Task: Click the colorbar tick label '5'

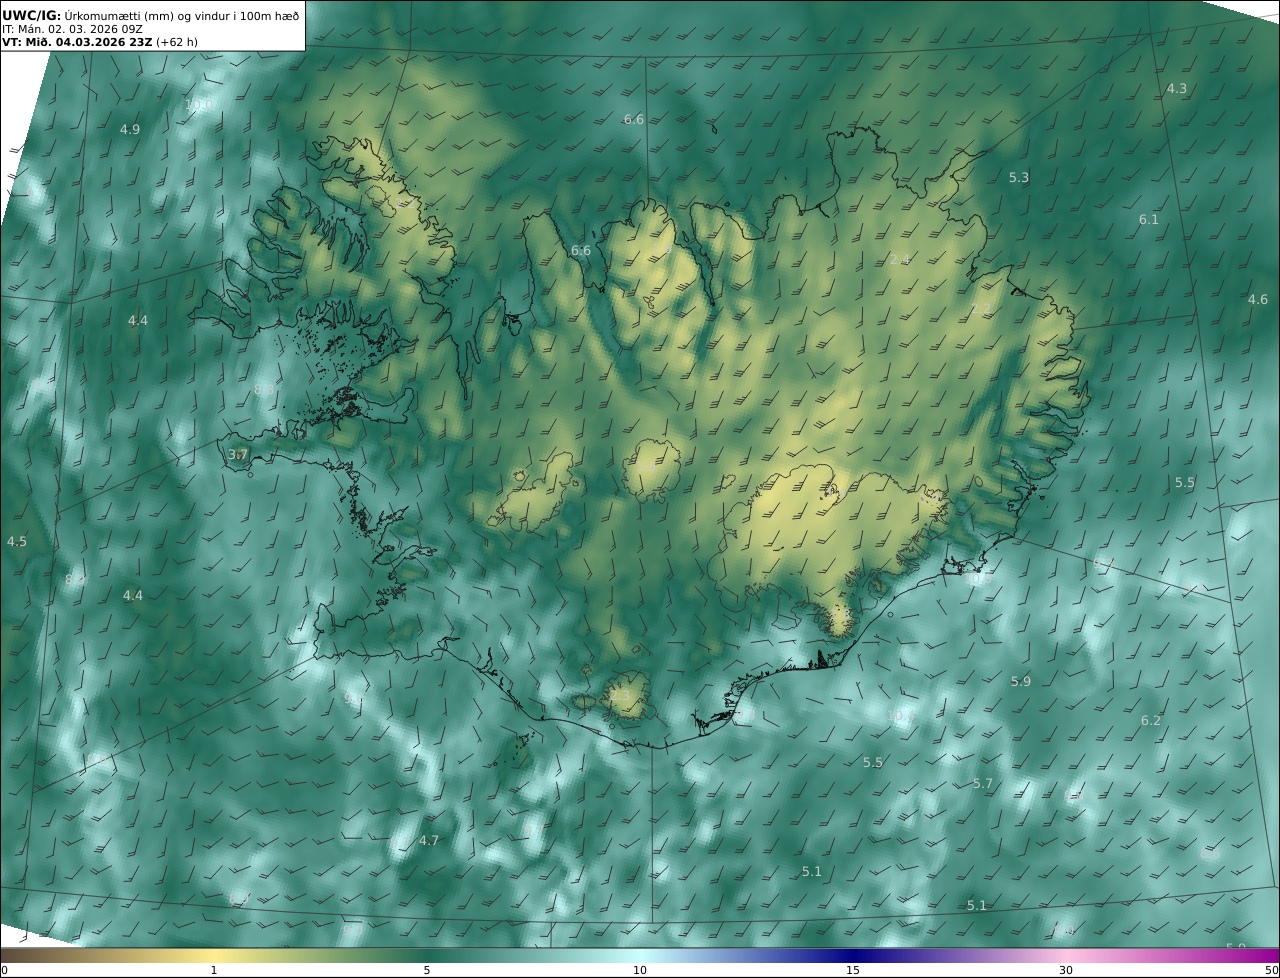Action: (x=427, y=970)
